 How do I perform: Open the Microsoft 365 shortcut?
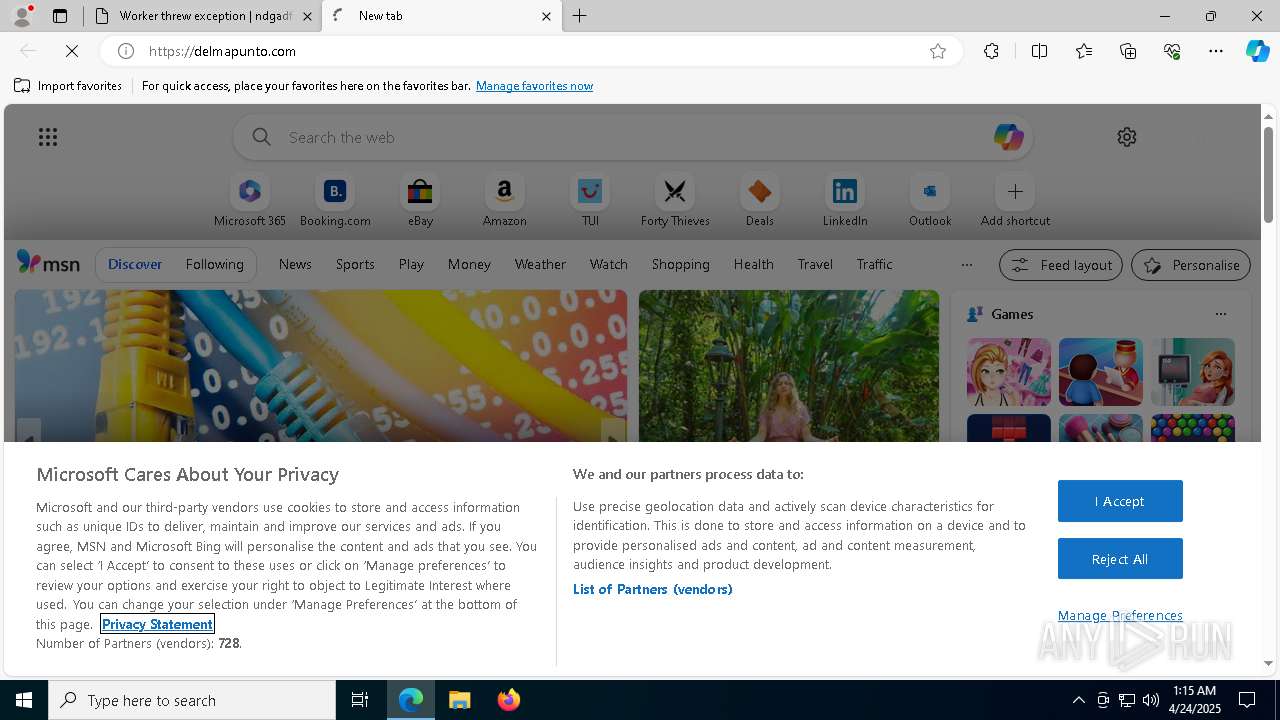(250, 201)
